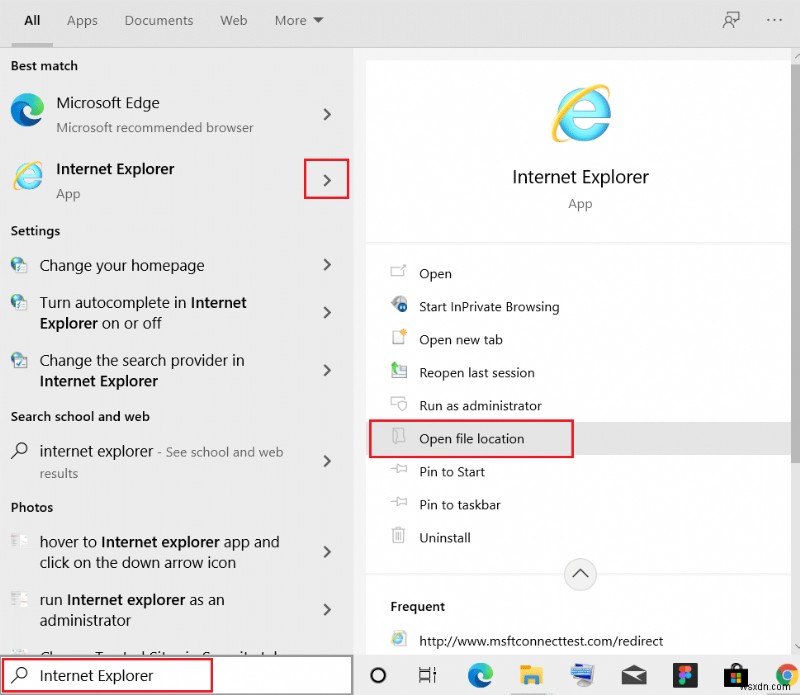This screenshot has width=800, height=695.
Task: Open Figma from the taskbar
Action: 685,675
